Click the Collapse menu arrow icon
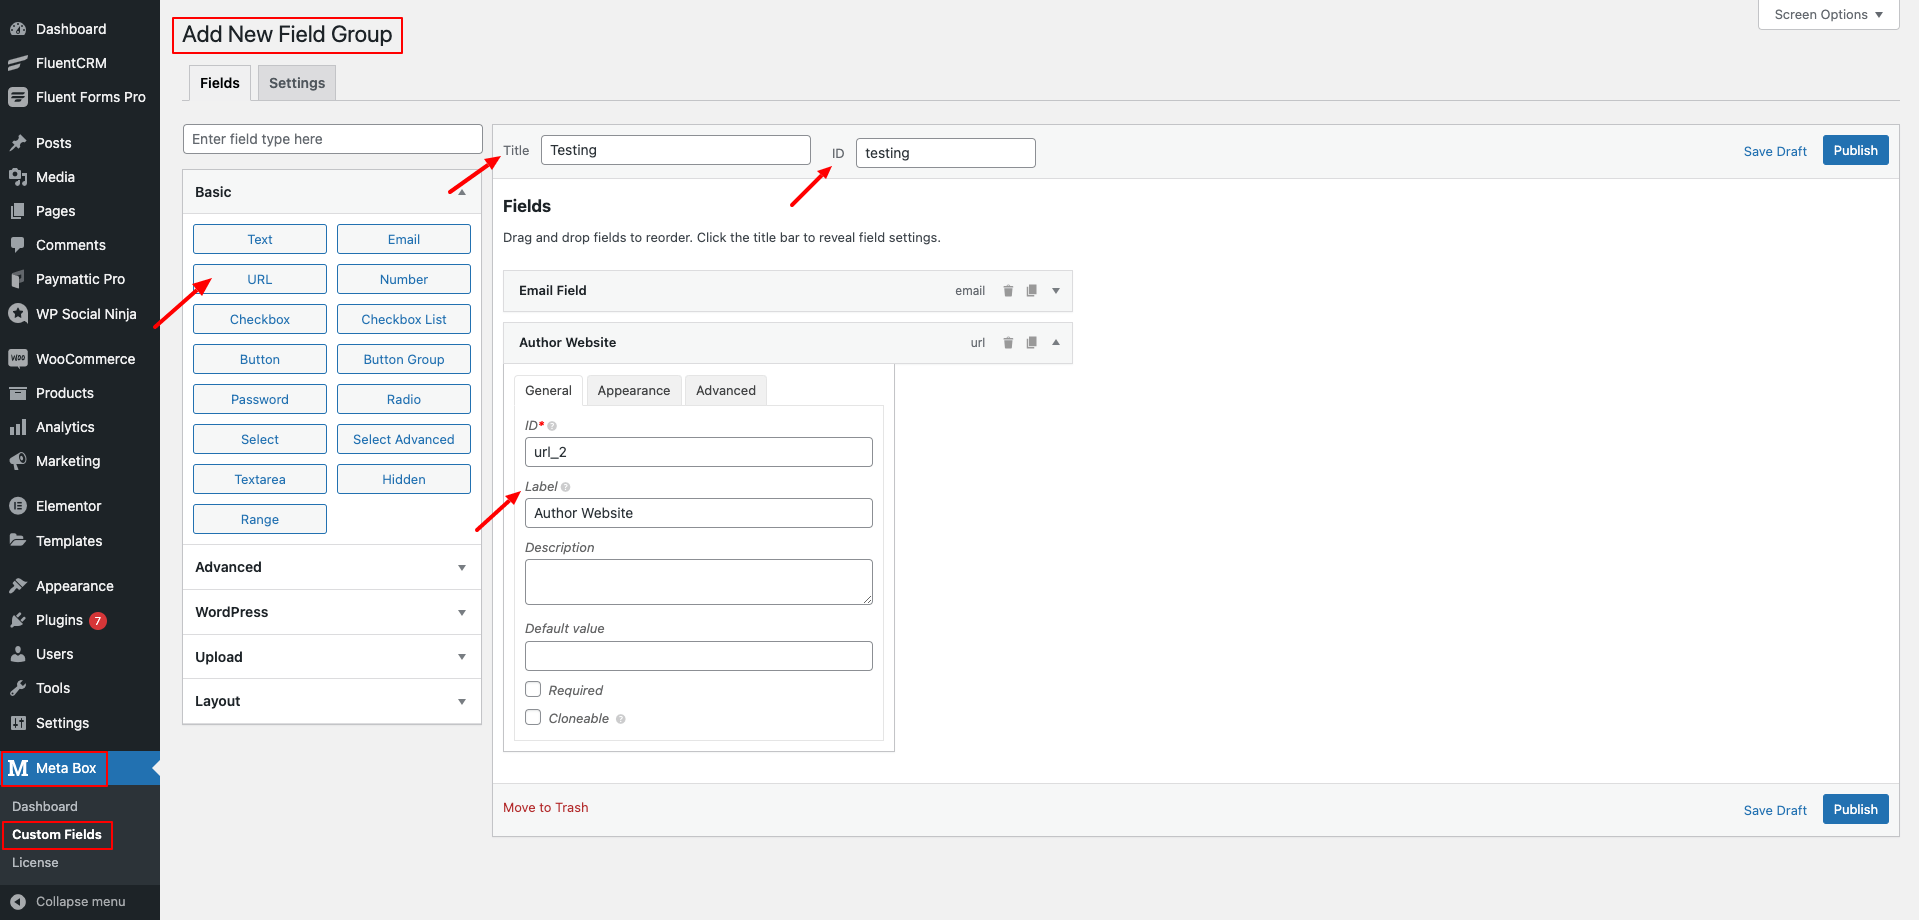 point(18,901)
